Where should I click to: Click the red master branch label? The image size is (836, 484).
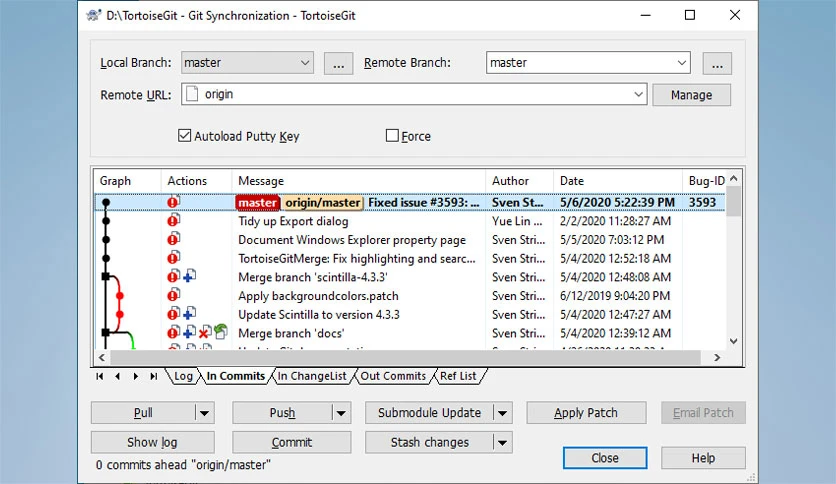(x=258, y=203)
